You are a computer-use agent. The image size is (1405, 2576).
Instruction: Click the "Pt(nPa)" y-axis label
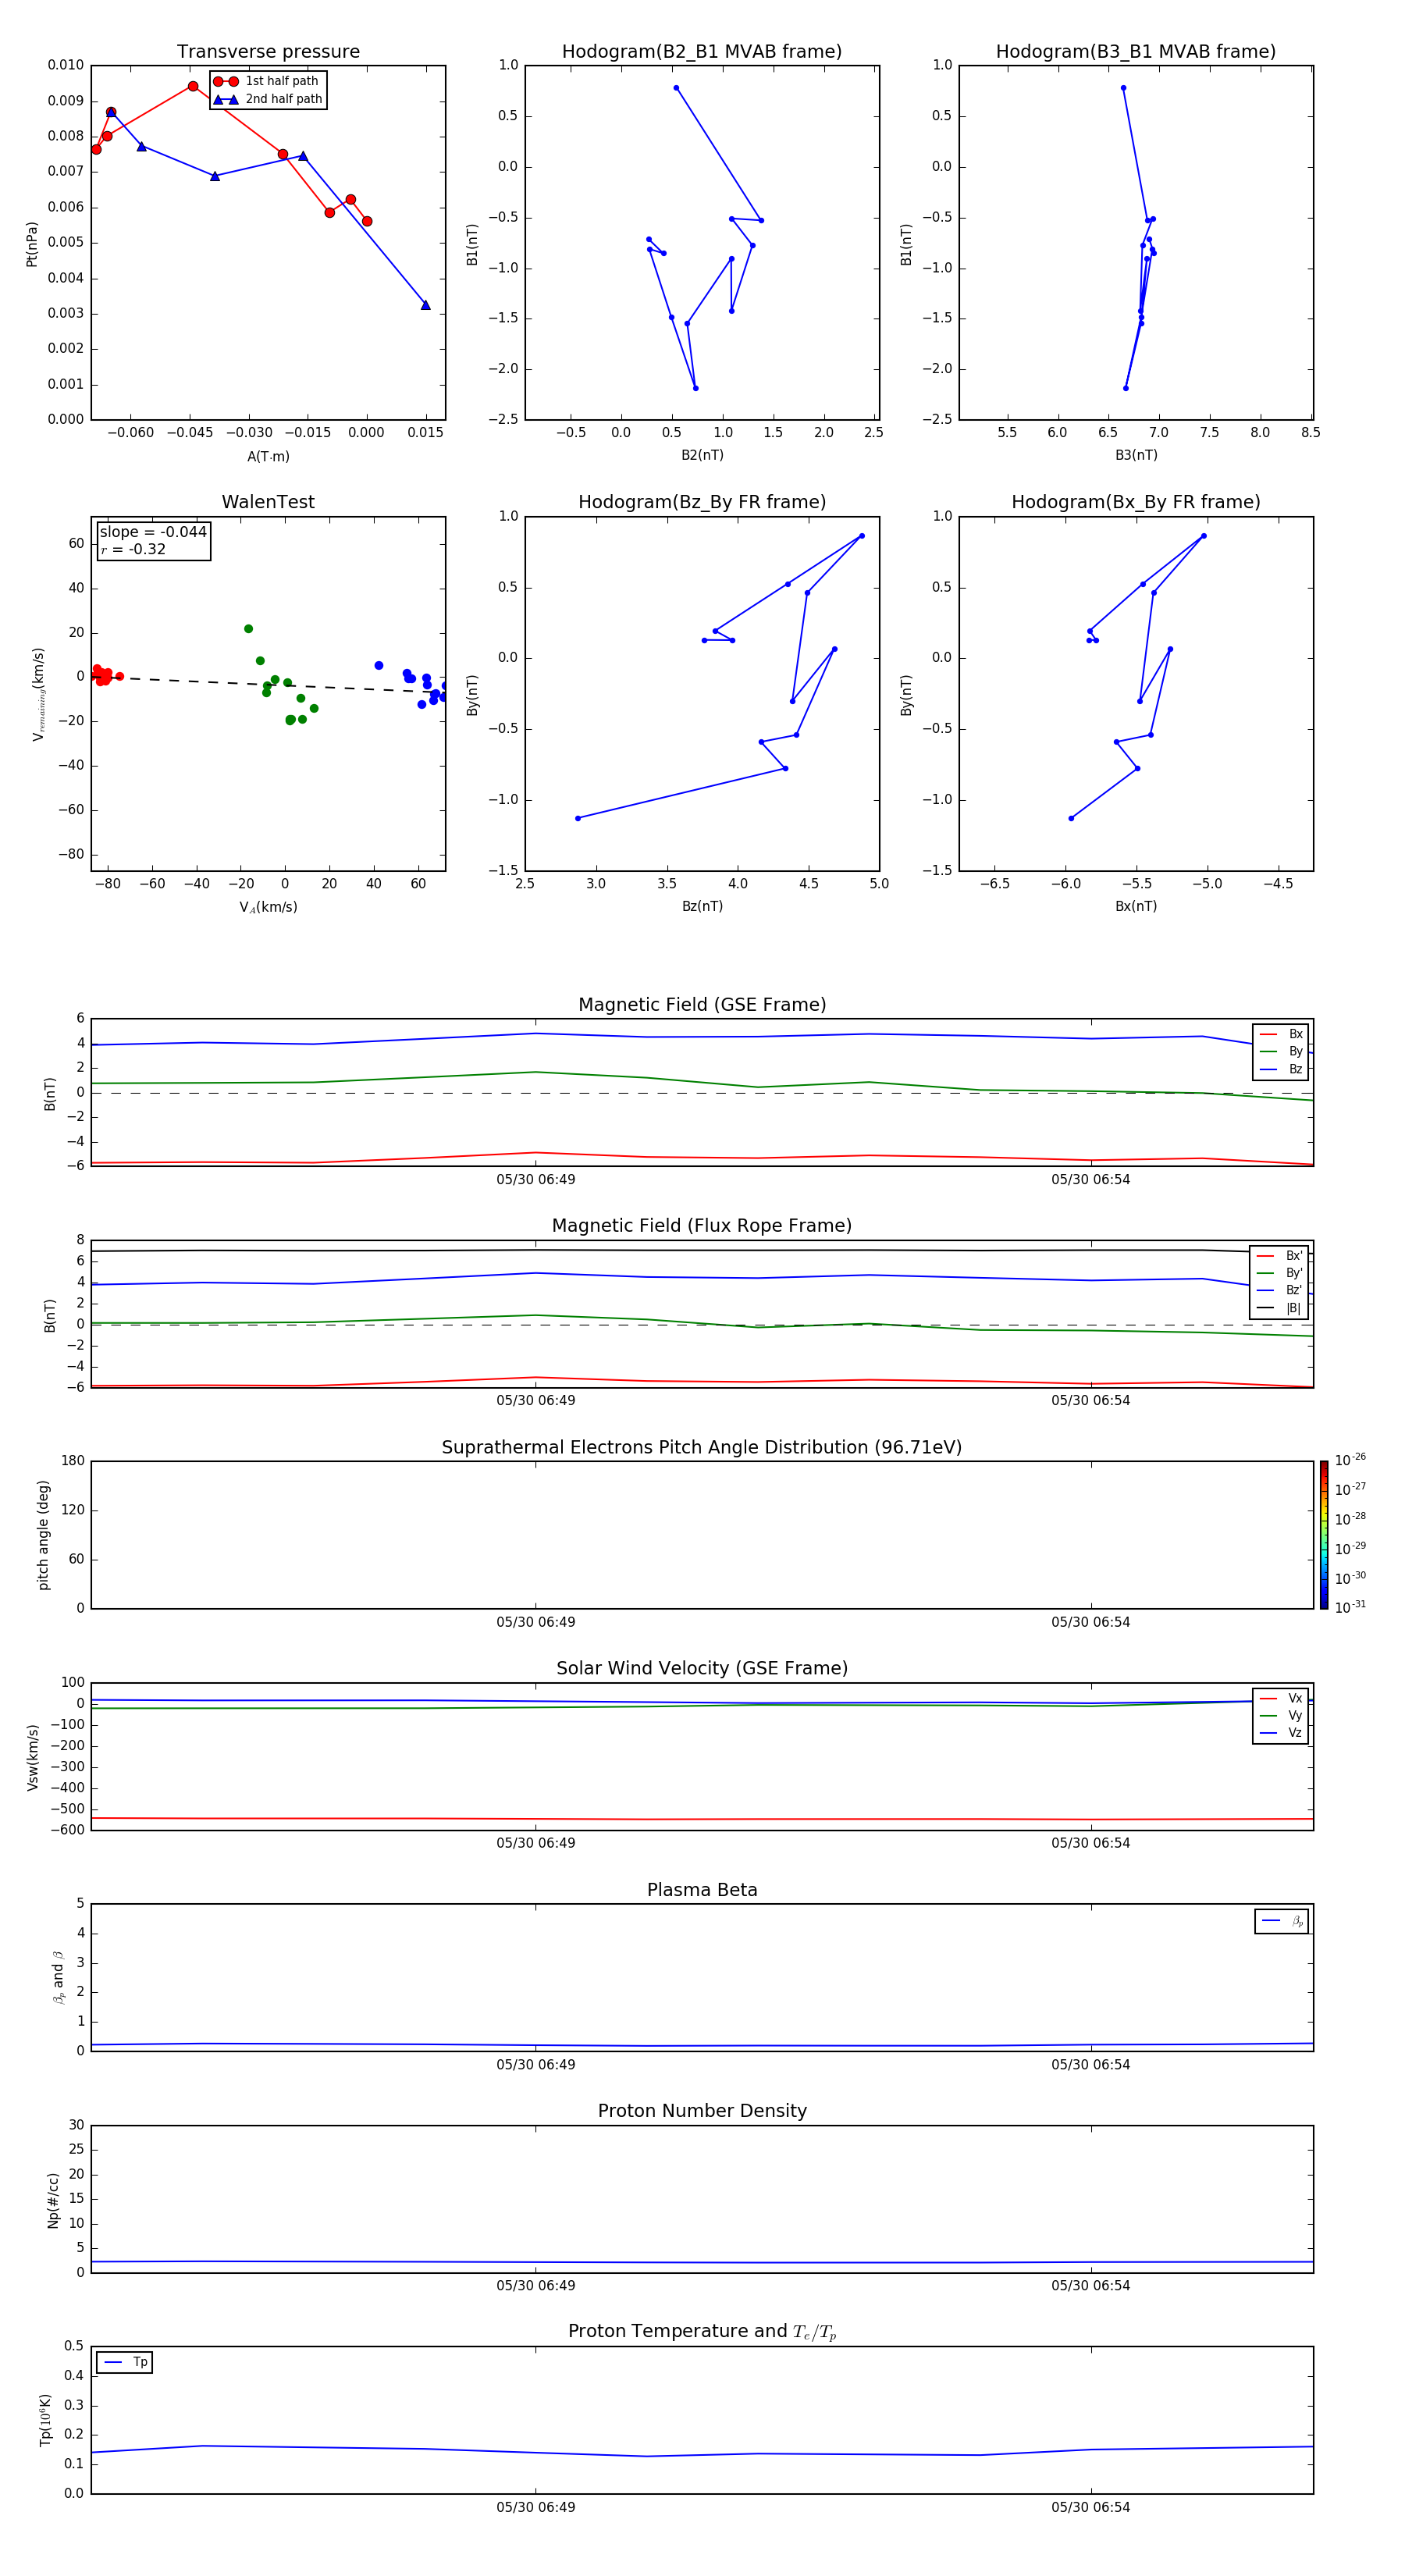(31, 243)
